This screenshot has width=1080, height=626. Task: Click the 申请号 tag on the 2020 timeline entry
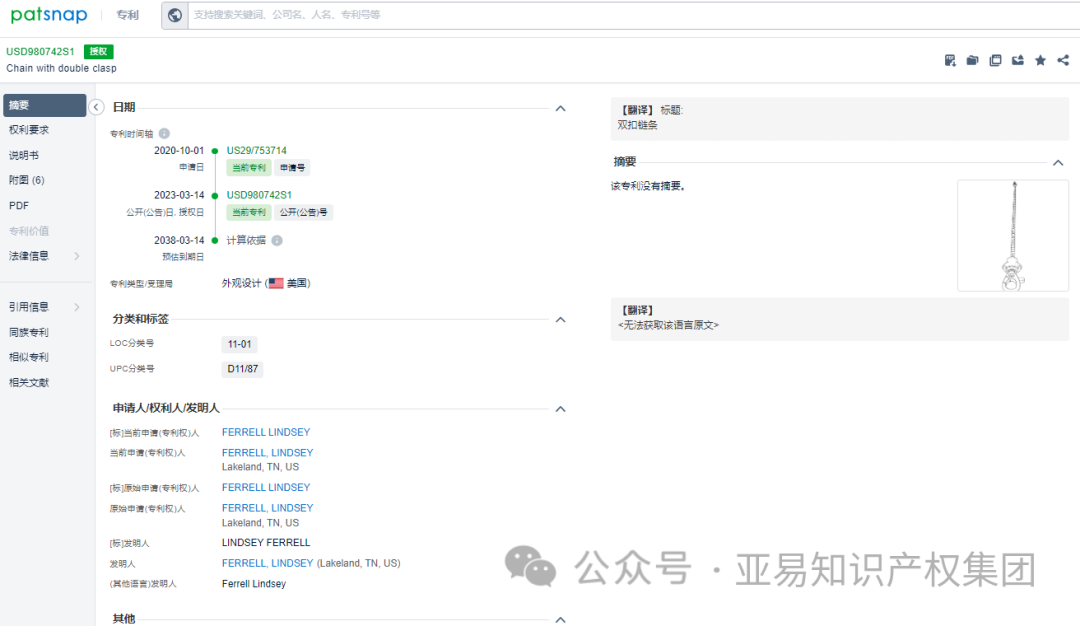click(x=290, y=167)
